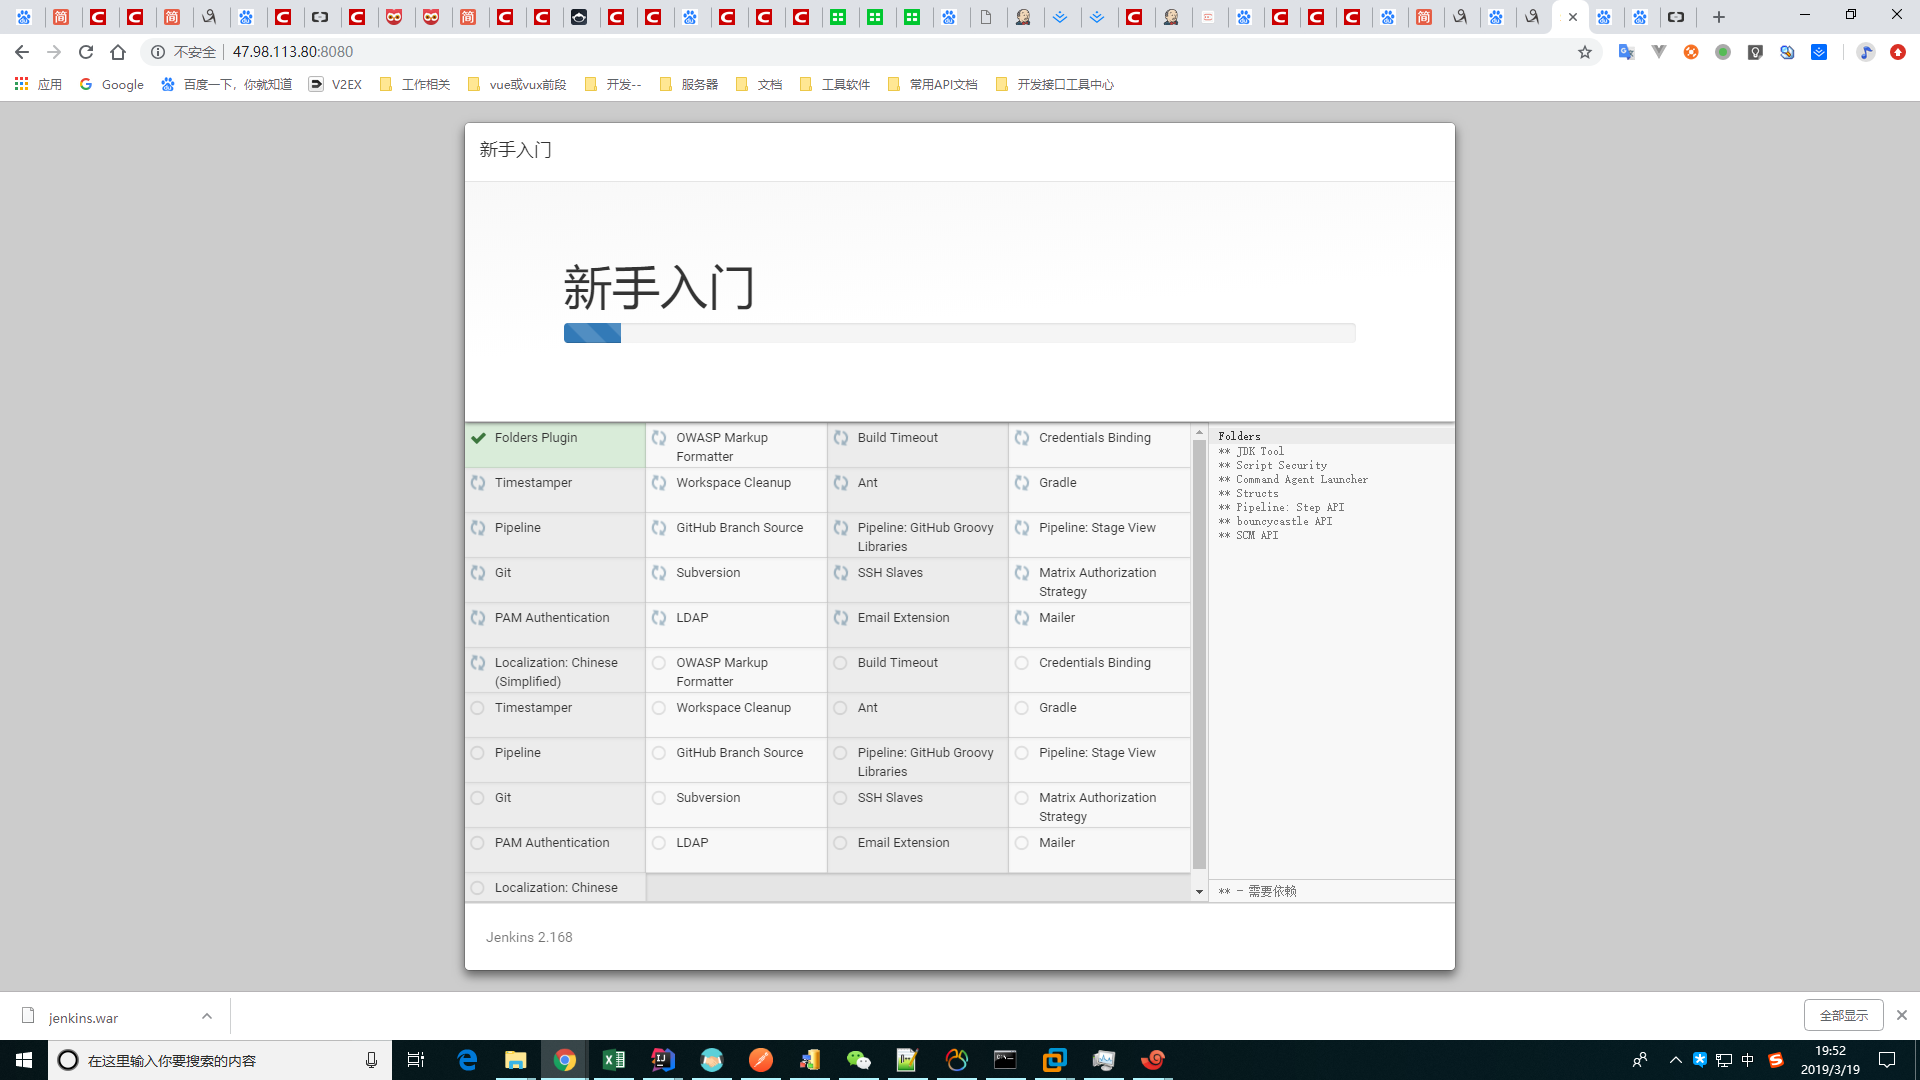This screenshot has width=1920, height=1080.
Task: Click the 新手入门 menu tab
Action: pyautogui.click(x=514, y=149)
